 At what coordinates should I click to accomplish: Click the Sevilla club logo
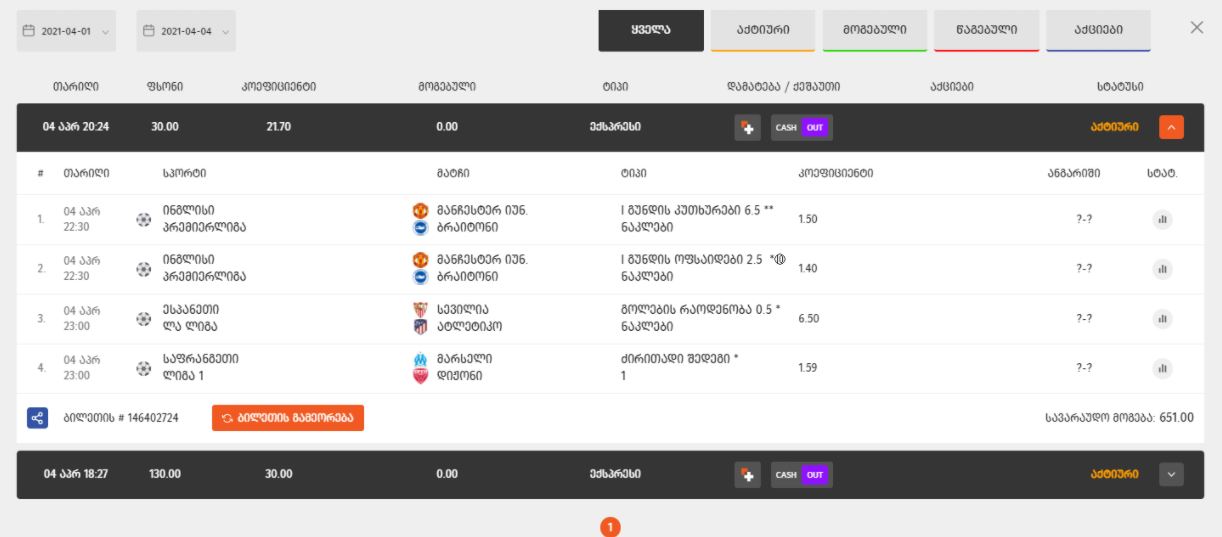(x=420, y=310)
